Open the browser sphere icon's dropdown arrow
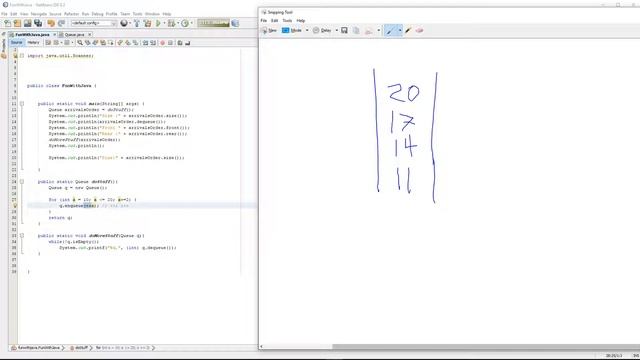Screen dimensions: 640x360 (130, 23)
